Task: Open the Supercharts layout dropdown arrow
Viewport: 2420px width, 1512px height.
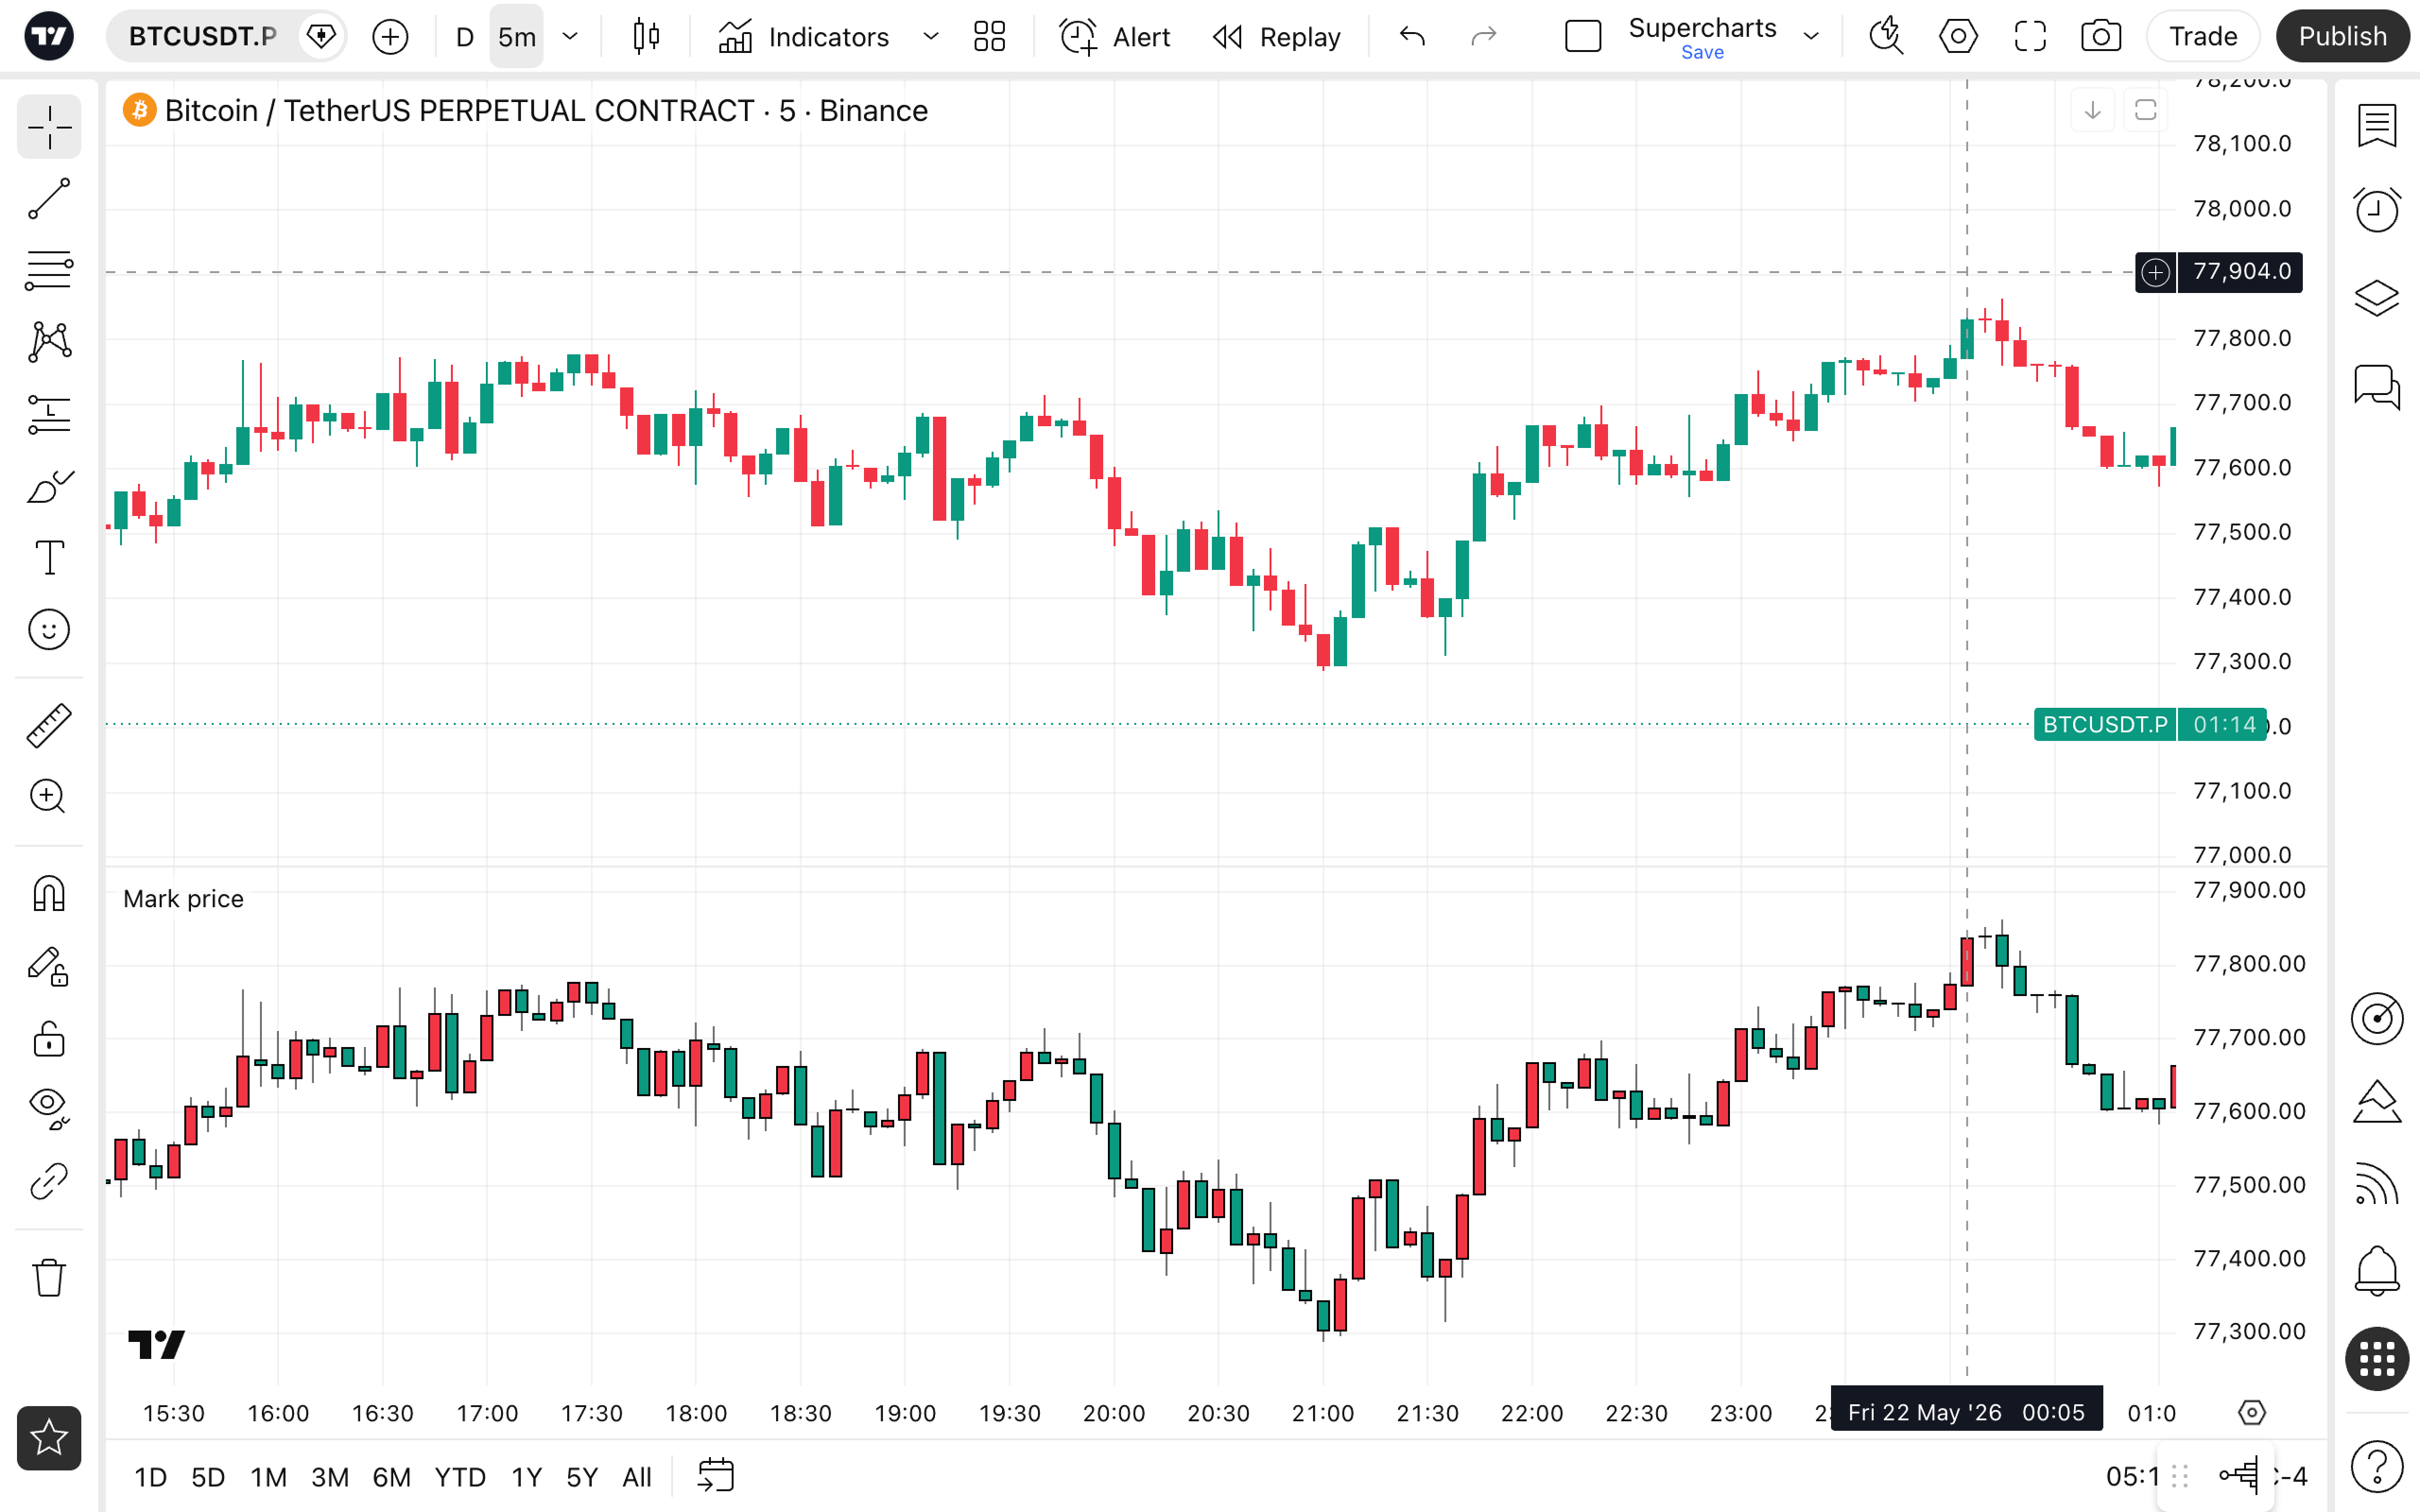Action: point(1811,37)
